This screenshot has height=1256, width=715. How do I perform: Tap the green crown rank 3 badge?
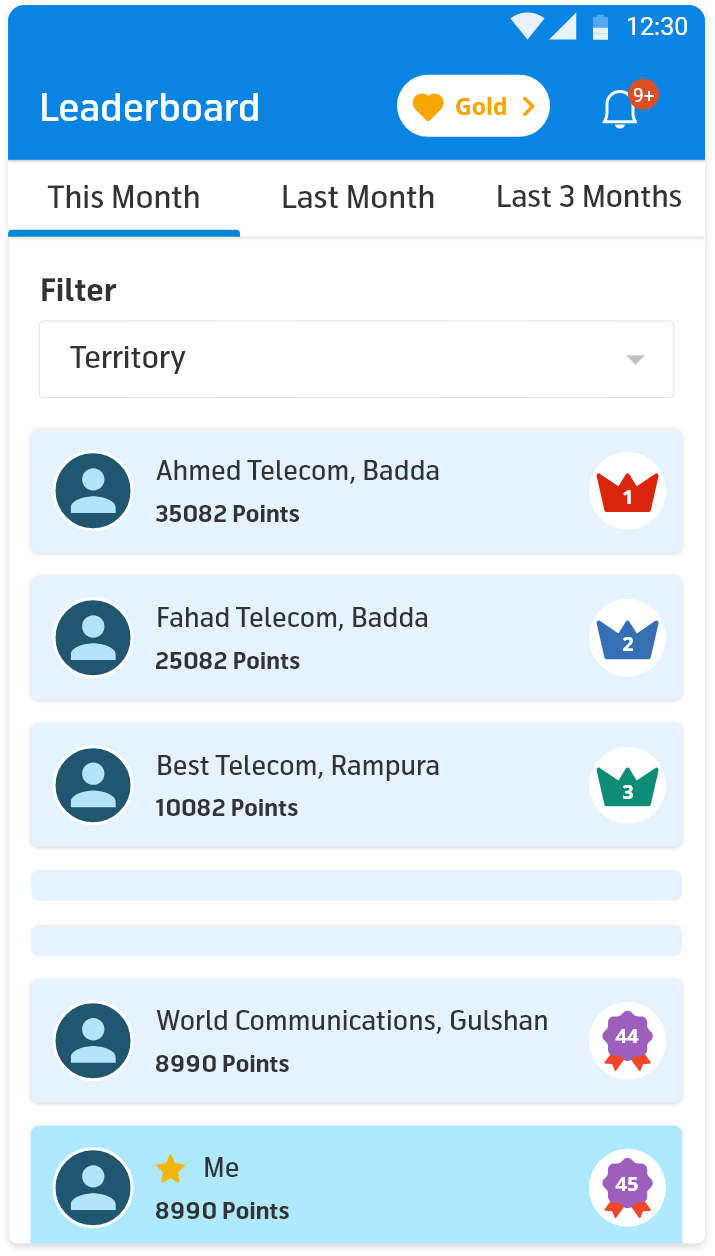click(627, 785)
